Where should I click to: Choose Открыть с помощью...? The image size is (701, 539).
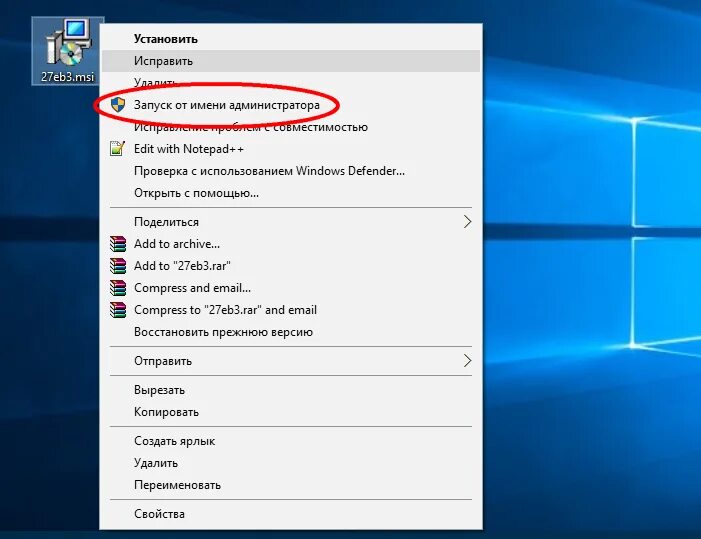point(291,193)
